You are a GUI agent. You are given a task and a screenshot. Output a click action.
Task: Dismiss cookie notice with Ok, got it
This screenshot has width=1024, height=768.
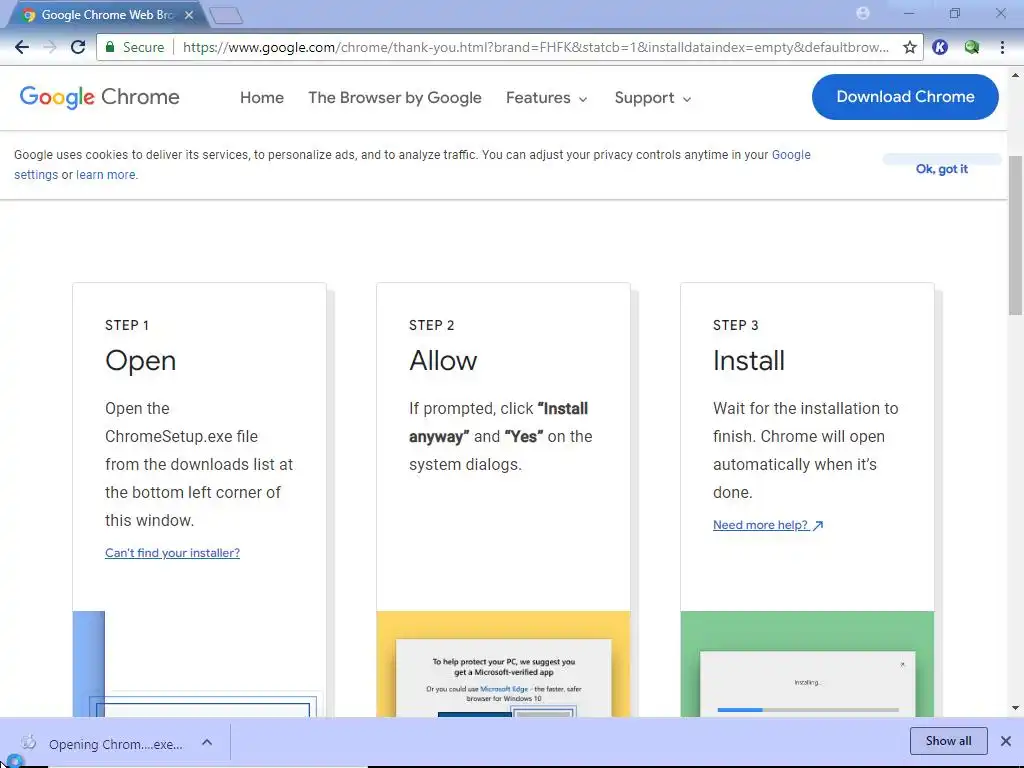click(942, 169)
